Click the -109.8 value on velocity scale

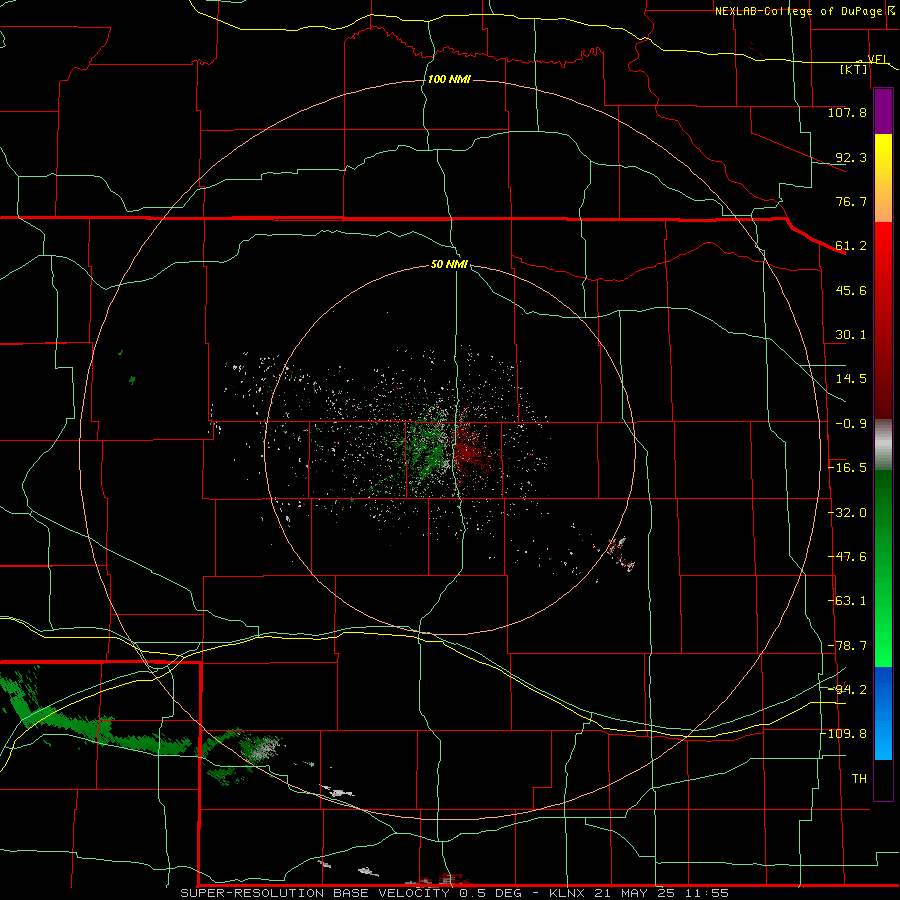tap(844, 734)
